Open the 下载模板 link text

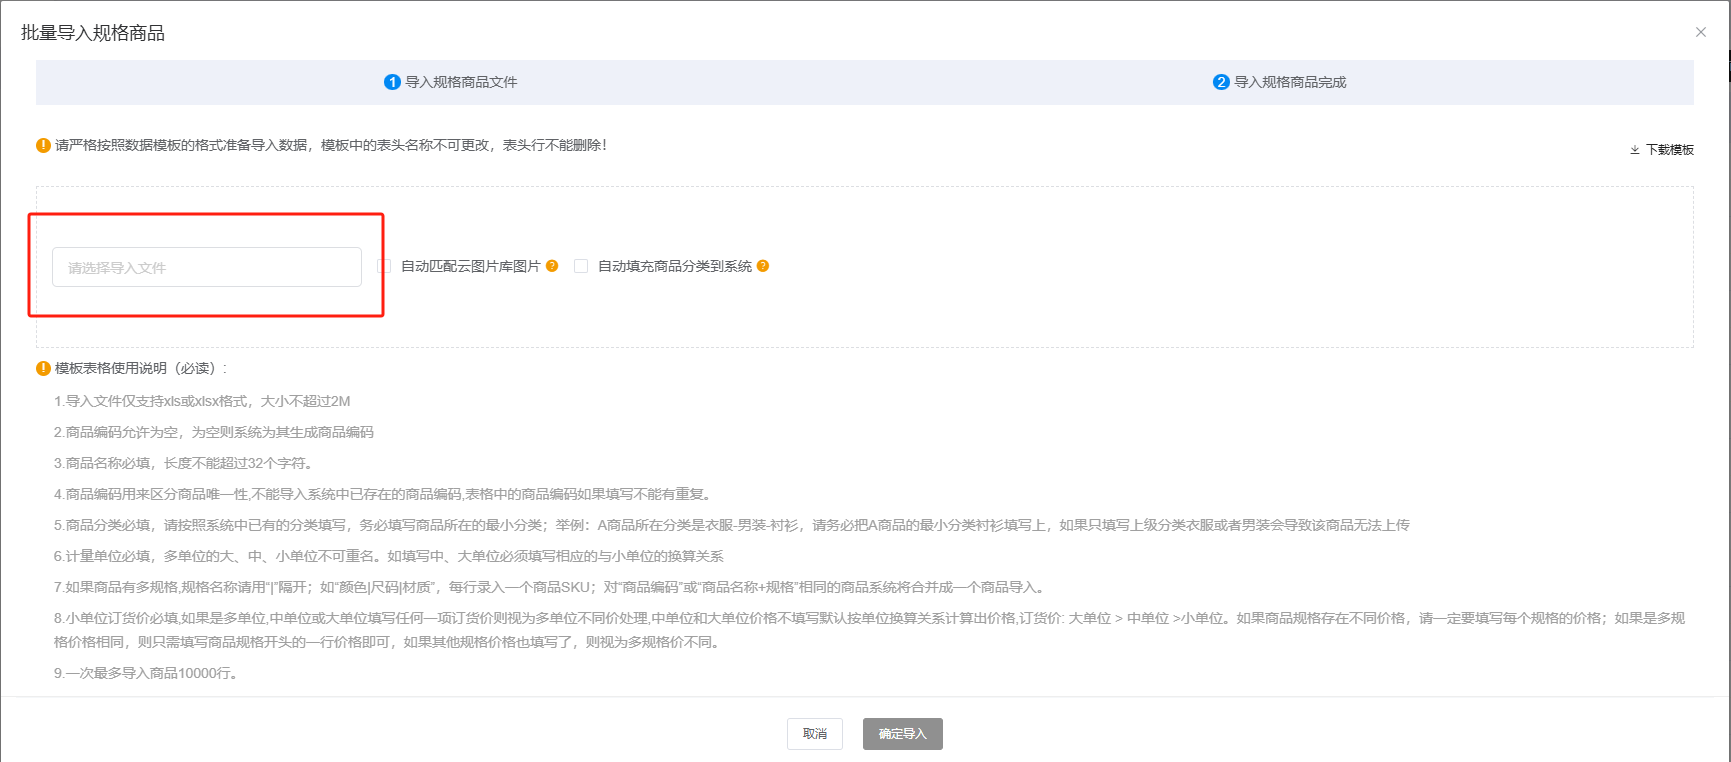tap(1670, 150)
